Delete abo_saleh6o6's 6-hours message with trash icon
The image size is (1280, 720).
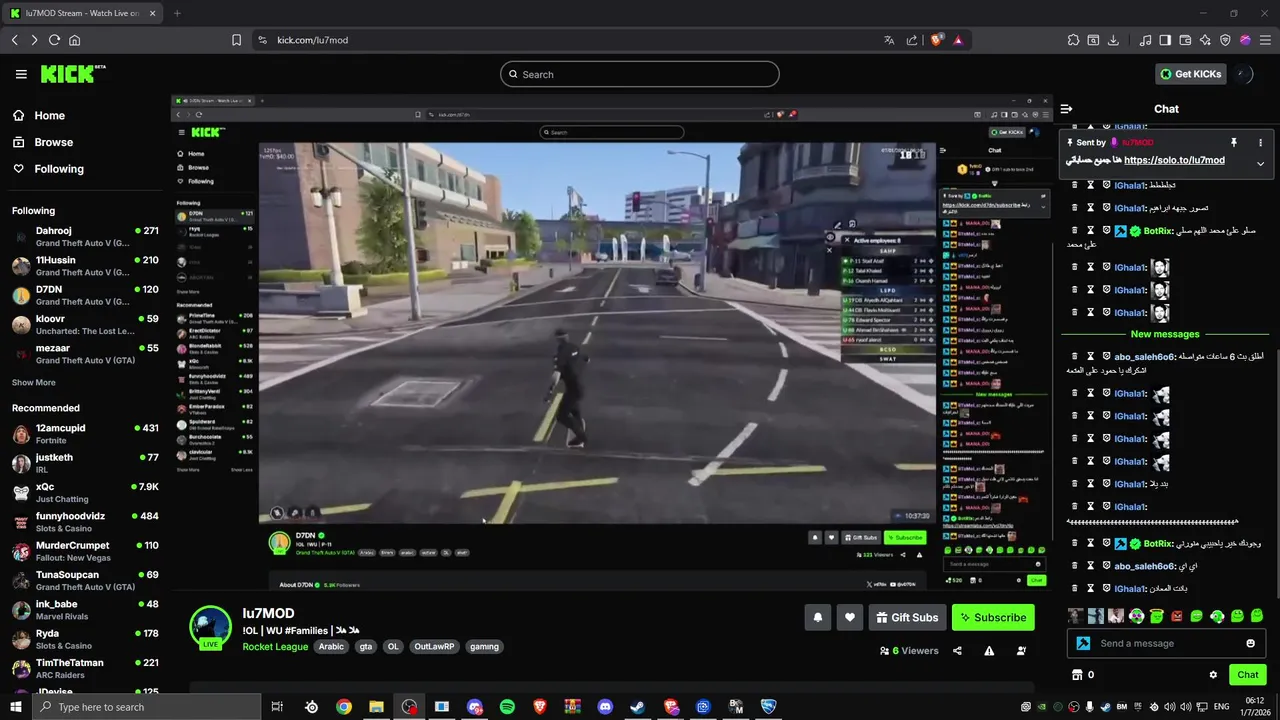[1075, 357]
